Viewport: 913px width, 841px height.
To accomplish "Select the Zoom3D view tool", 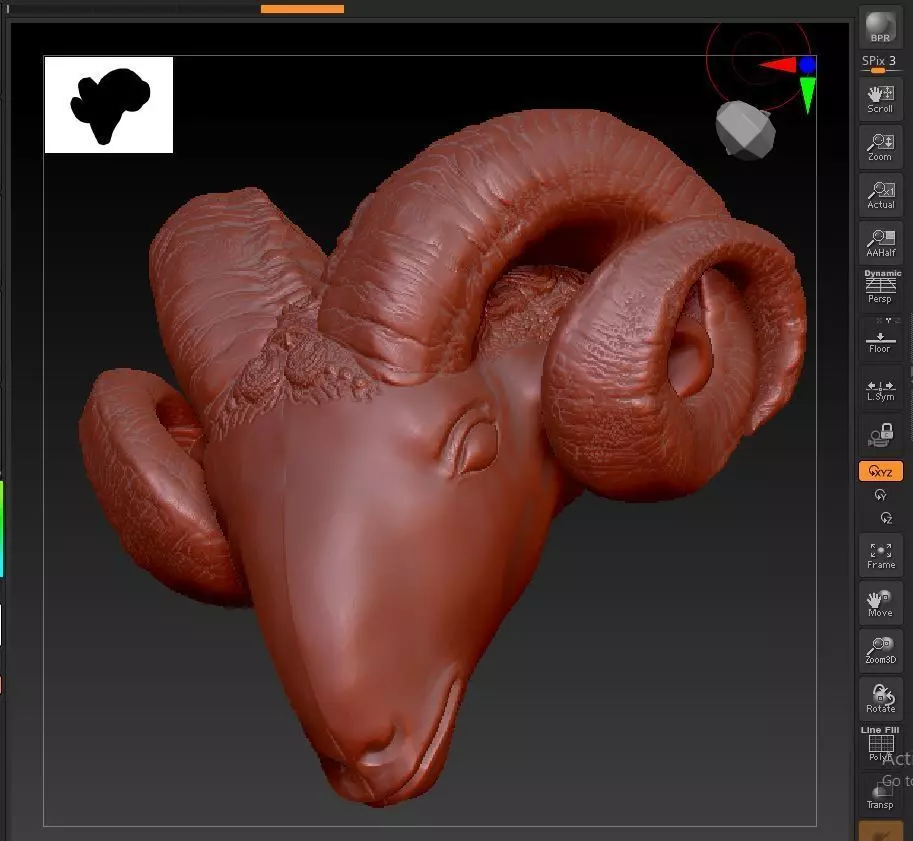I will coord(880,651).
